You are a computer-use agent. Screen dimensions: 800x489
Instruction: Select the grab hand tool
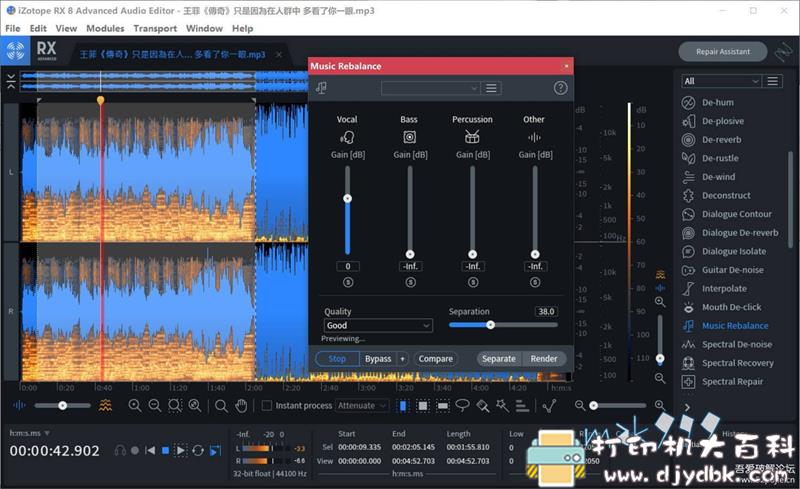point(241,406)
